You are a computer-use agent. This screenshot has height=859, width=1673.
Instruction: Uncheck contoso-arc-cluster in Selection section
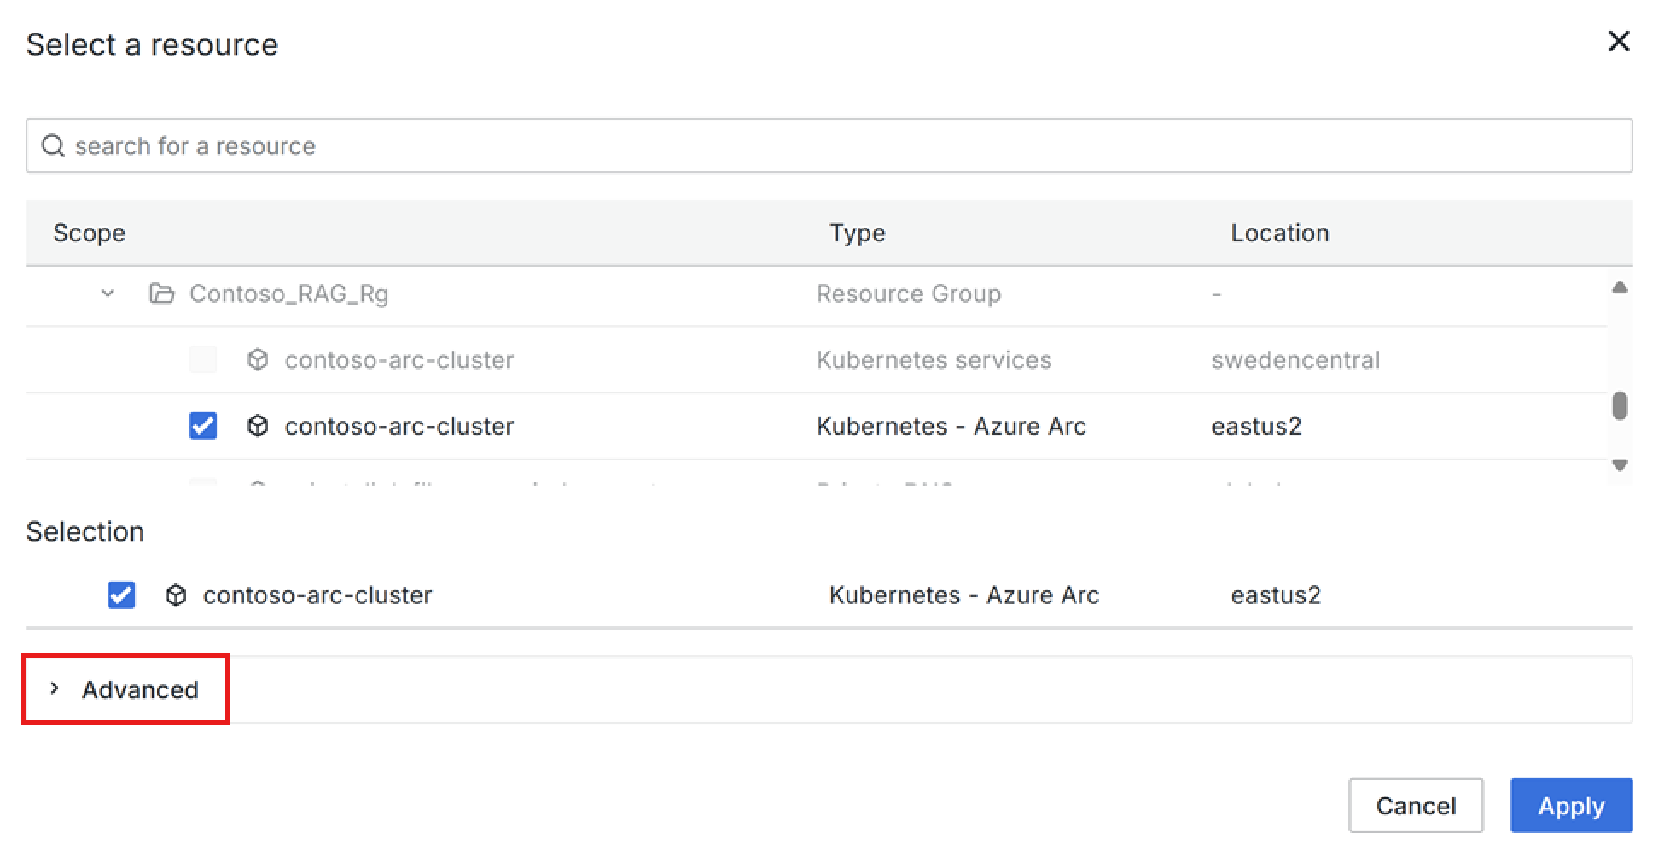coord(122,595)
